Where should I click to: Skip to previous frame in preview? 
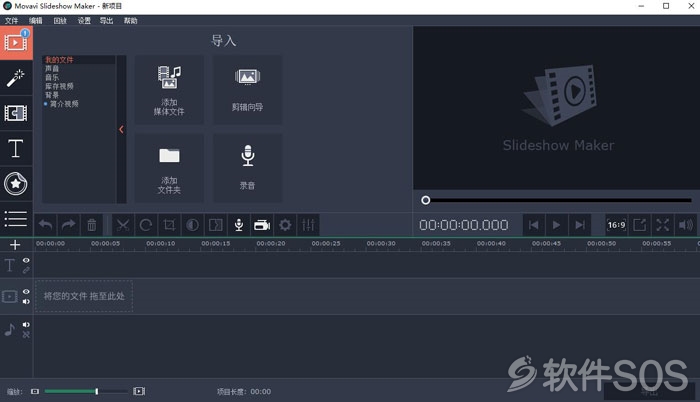(533, 225)
